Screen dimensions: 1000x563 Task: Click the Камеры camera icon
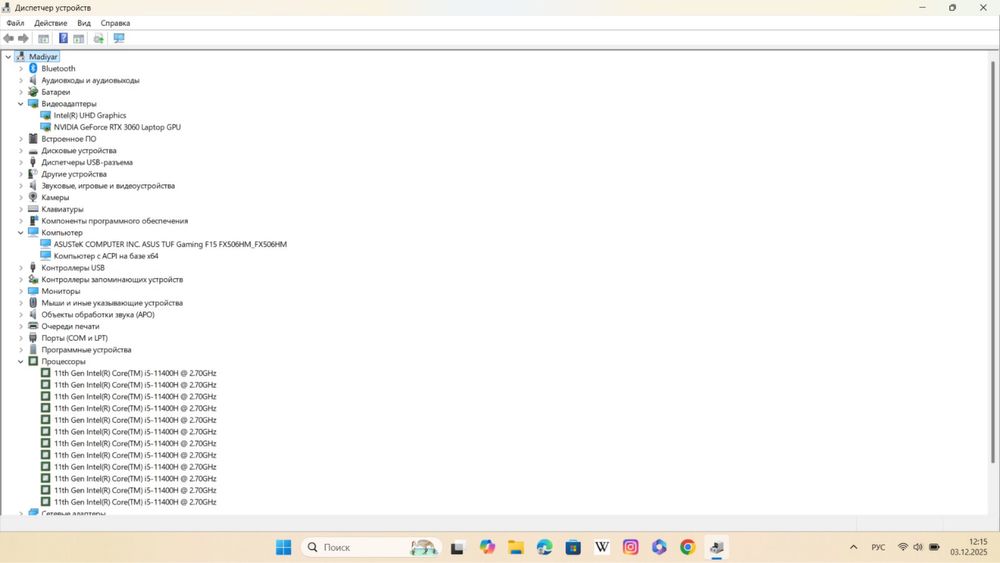pyautogui.click(x=33, y=197)
